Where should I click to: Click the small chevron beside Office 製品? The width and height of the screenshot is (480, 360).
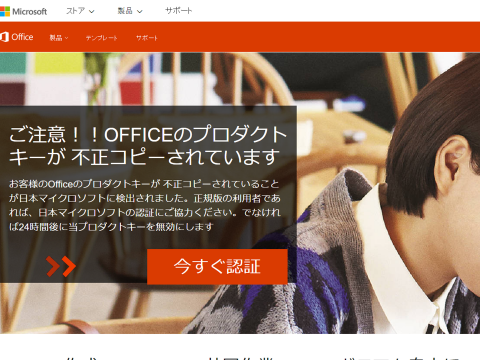click(66, 38)
